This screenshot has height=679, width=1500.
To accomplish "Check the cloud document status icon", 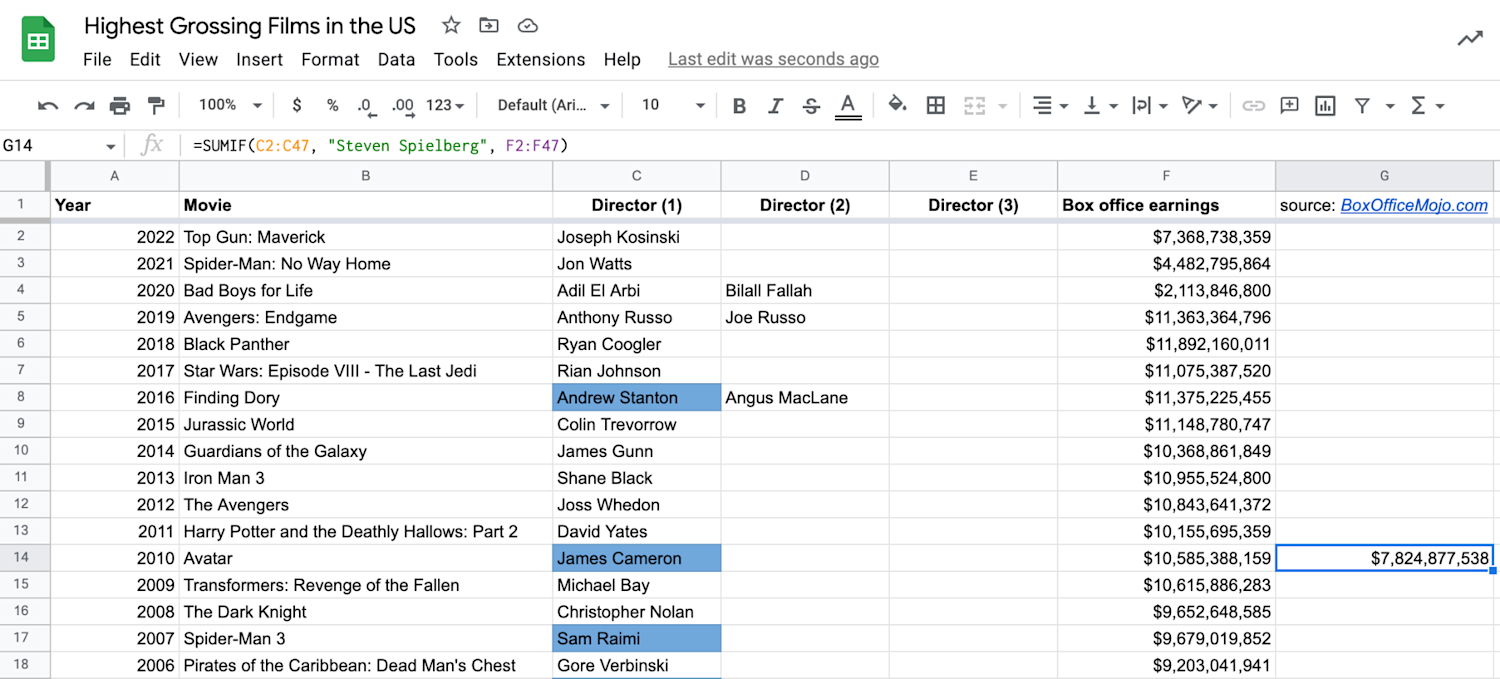I will point(527,26).
